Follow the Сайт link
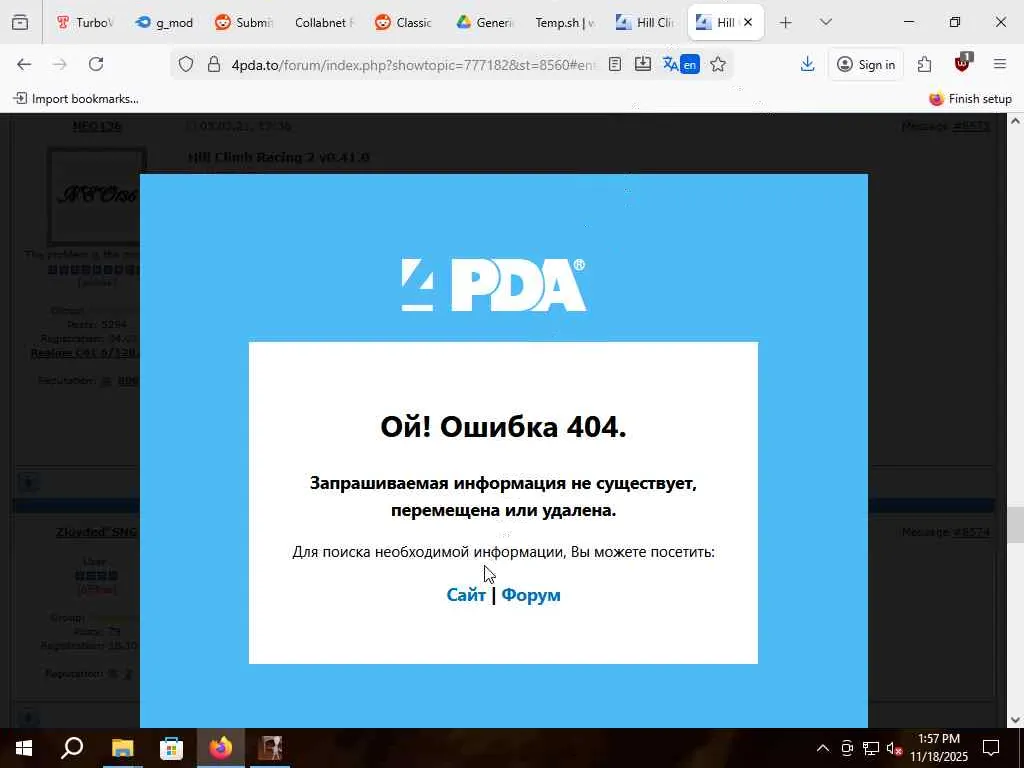The width and height of the screenshot is (1024, 768). pyautogui.click(x=466, y=594)
